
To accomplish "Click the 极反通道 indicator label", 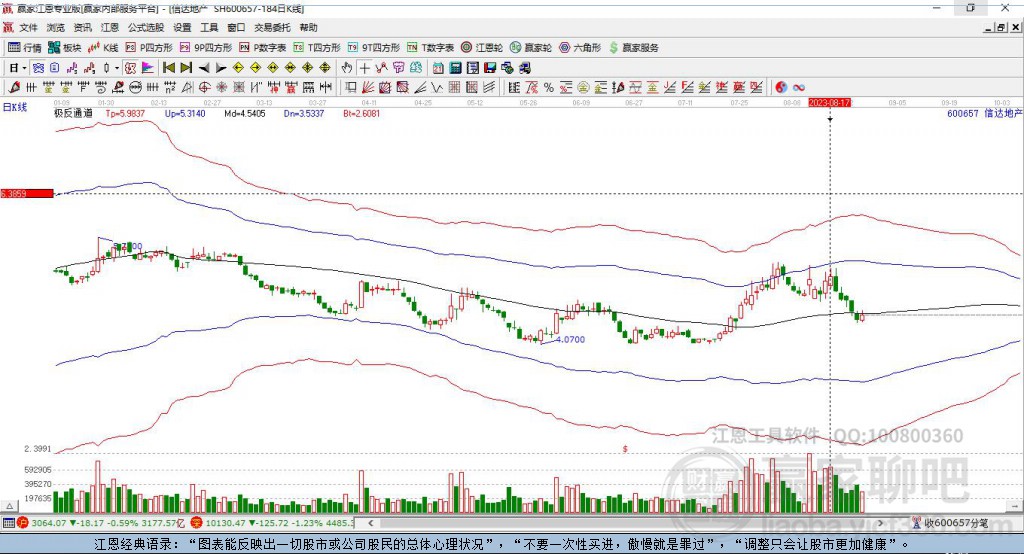I will click(73, 113).
